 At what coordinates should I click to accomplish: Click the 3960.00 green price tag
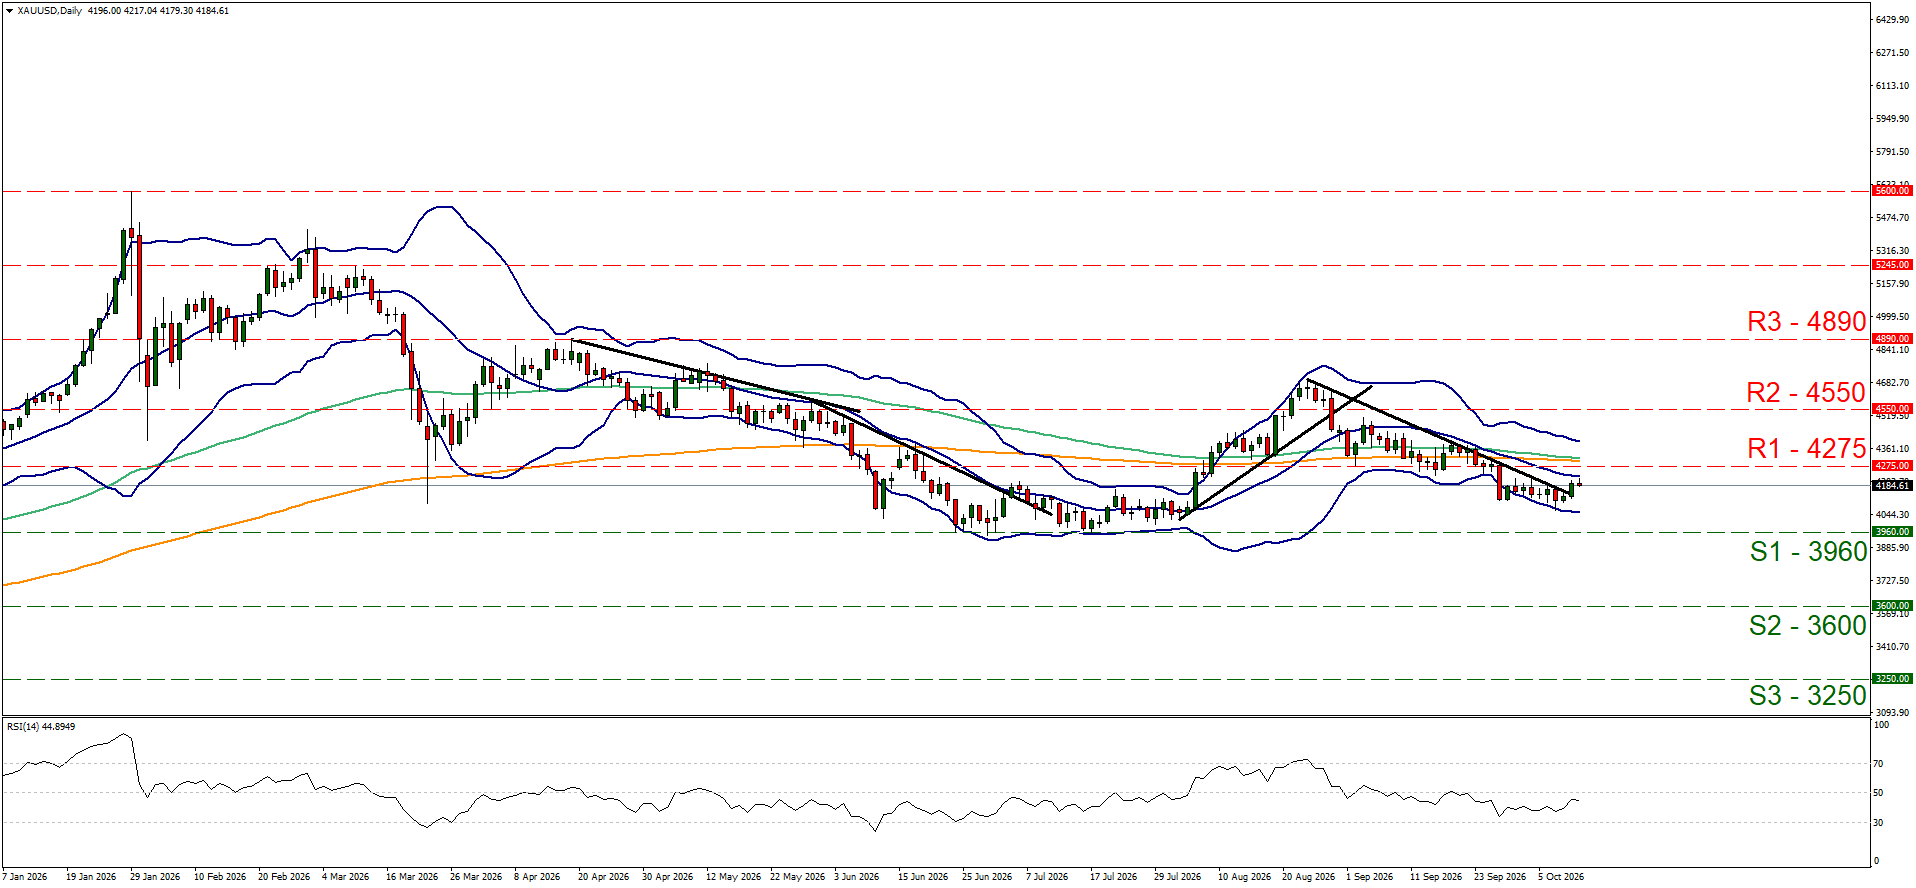[1892, 532]
